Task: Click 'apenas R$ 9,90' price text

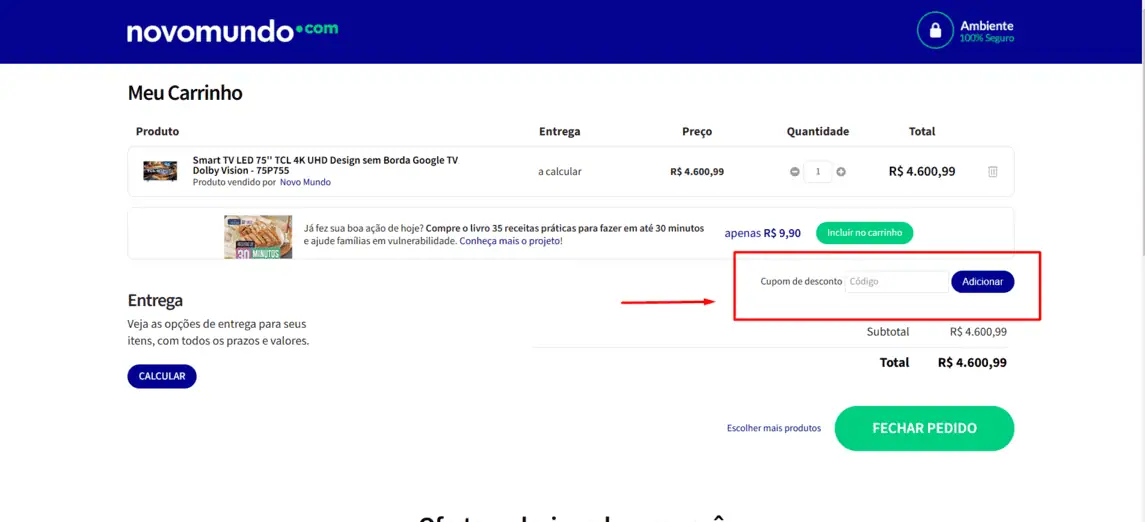Action: 762,234
